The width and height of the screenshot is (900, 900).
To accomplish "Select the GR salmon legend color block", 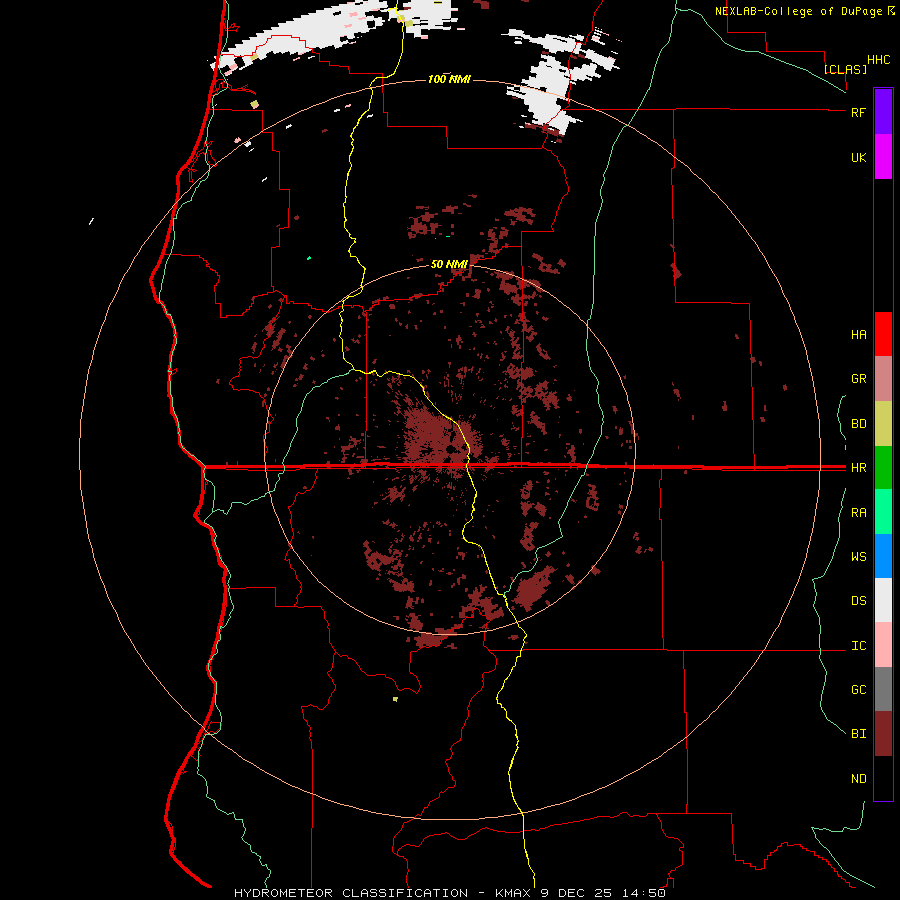I will pyautogui.click(x=883, y=379).
